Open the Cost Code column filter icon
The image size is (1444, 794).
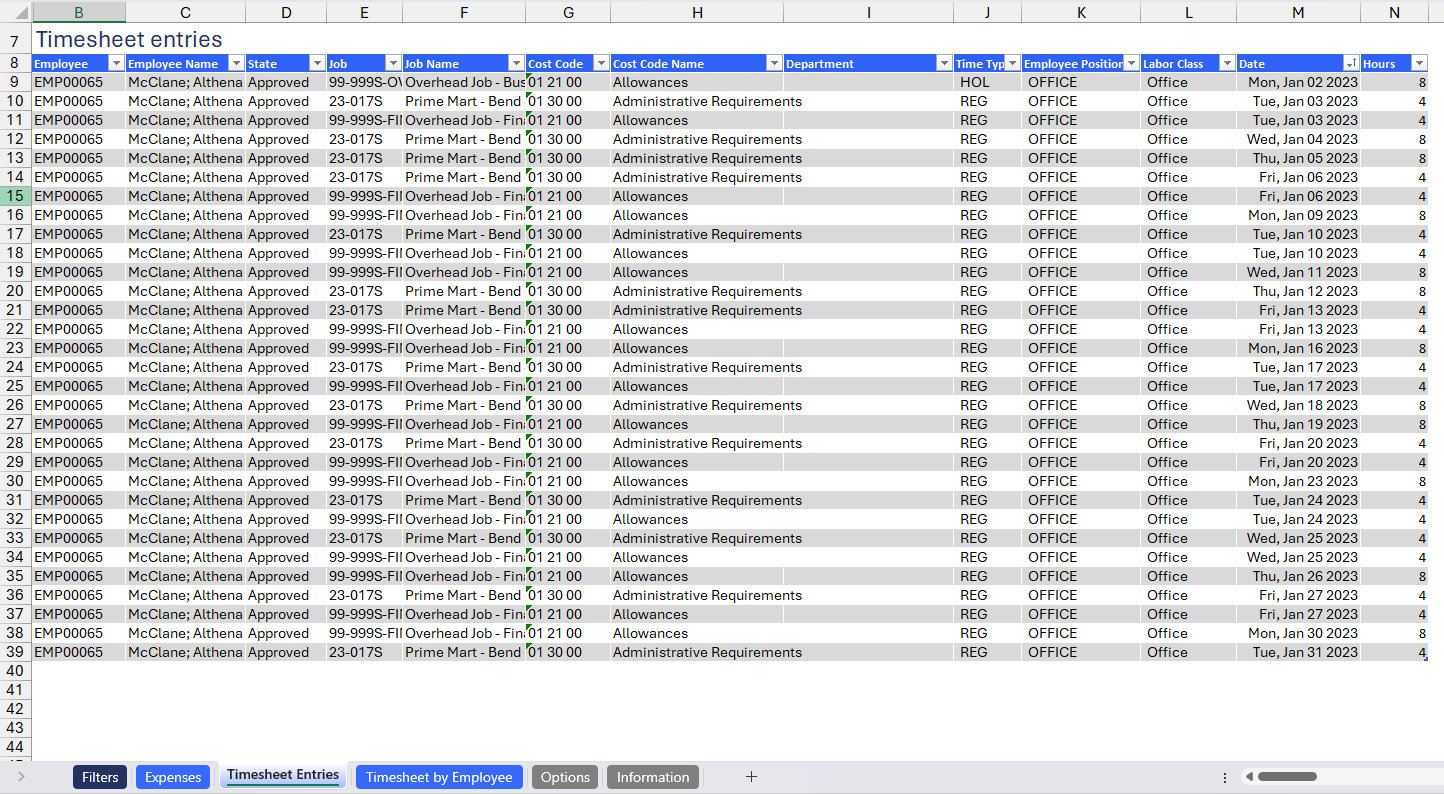(601, 62)
